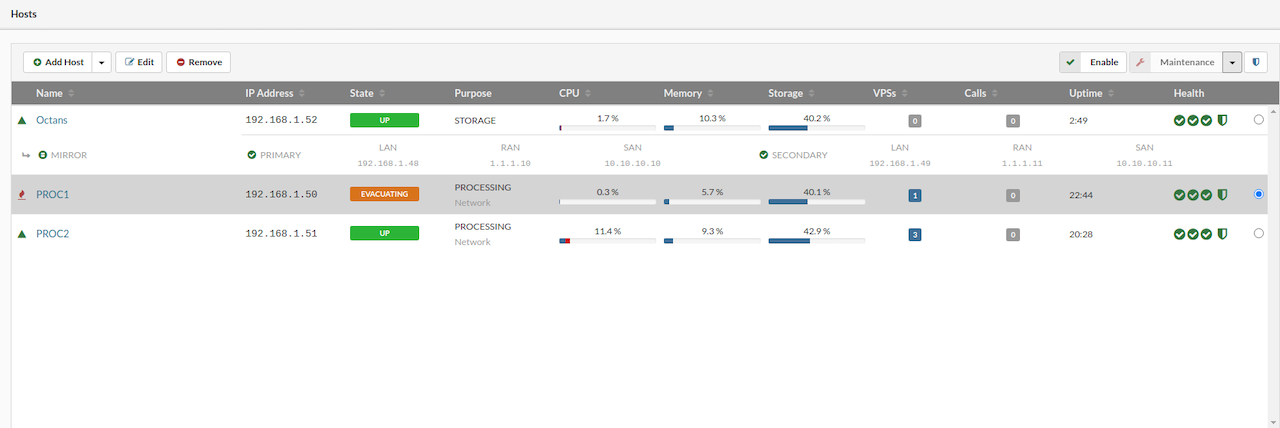The width and height of the screenshot is (1280, 428).
Task: Open the PROC2 host link
Action: point(52,234)
